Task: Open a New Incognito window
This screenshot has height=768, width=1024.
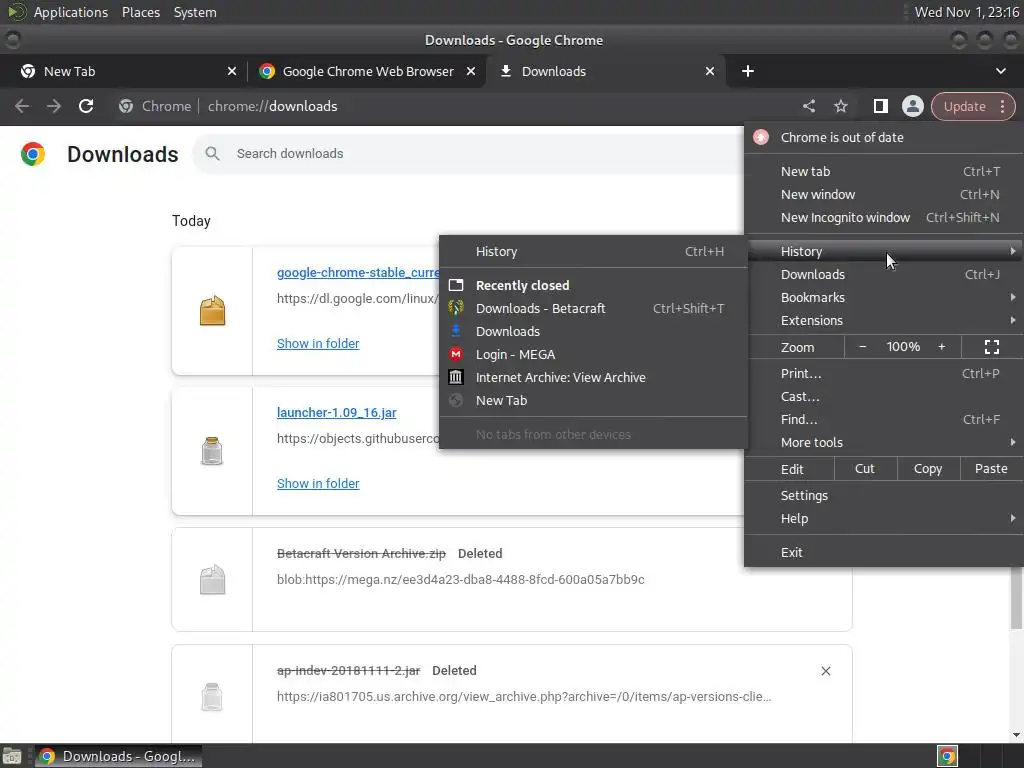Action: pyautogui.click(x=884, y=217)
